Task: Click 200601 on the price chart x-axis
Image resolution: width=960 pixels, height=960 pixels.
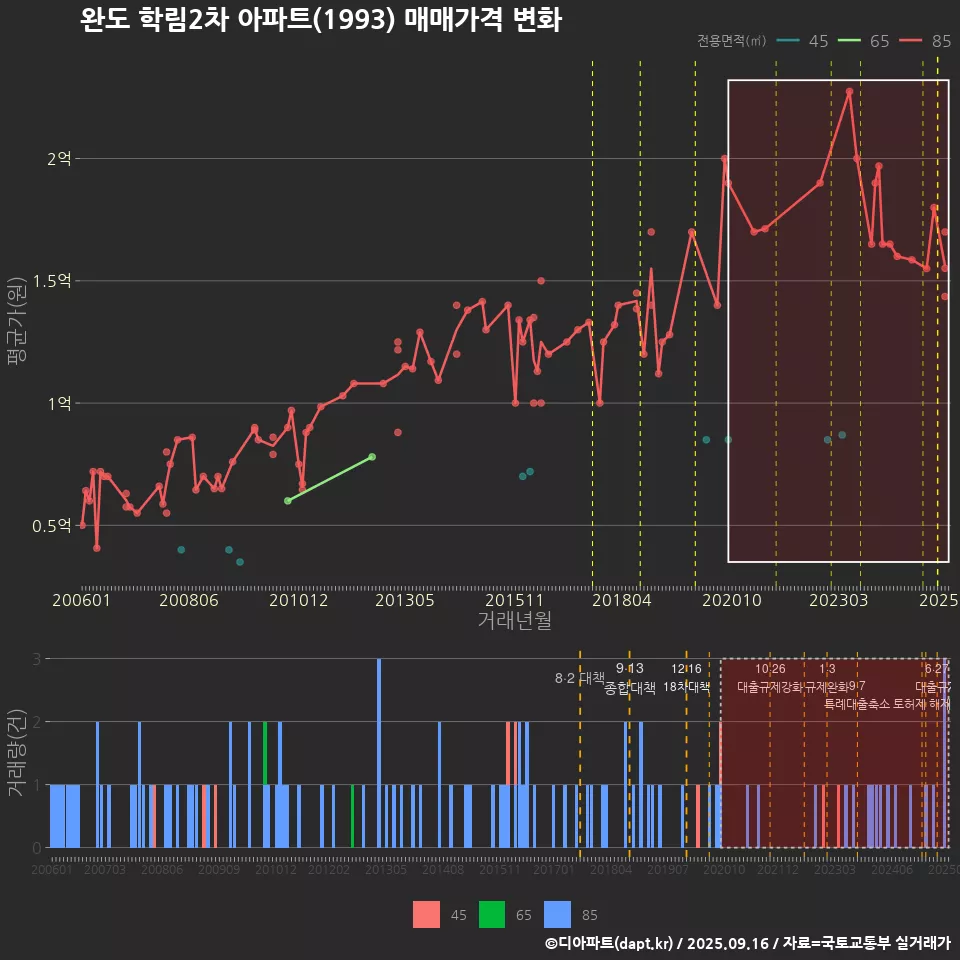Action: click(81, 600)
